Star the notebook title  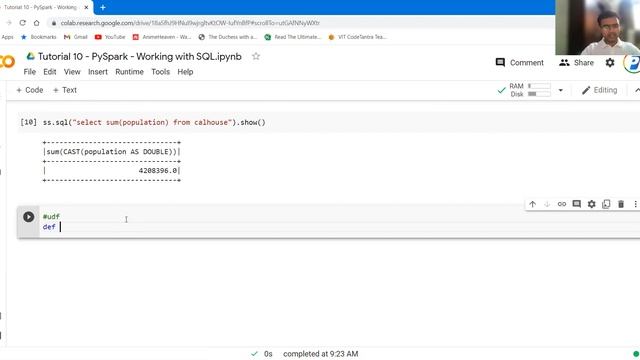[x=256, y=56]
